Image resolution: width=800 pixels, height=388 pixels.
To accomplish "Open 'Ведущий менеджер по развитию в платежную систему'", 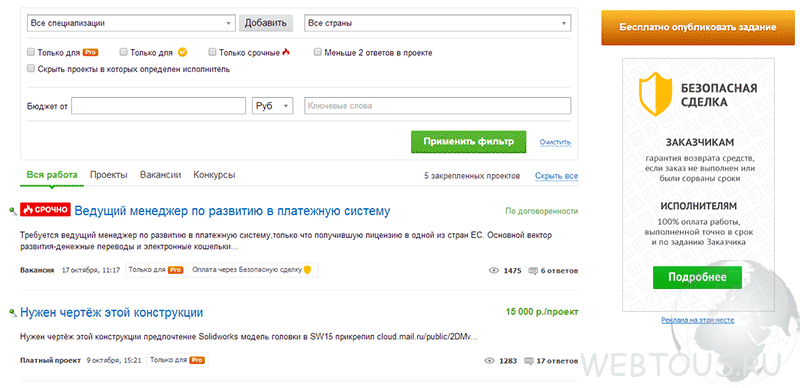I will pyautogui.click(x=233, y=210).
